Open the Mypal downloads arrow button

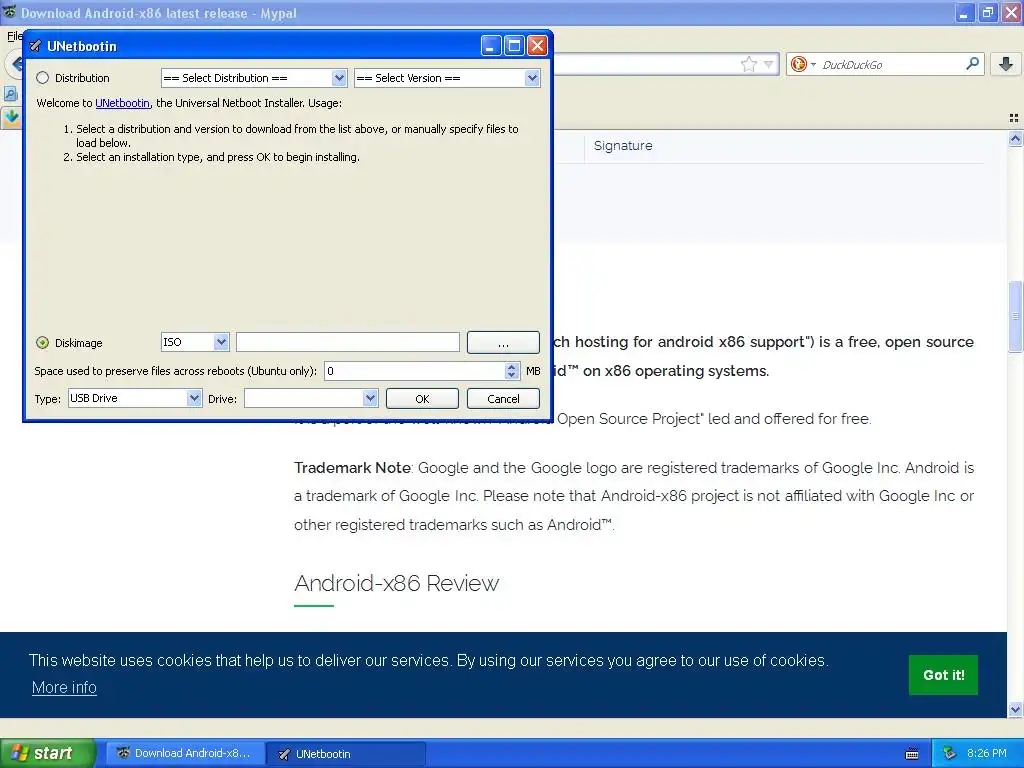(x=1006, y=64)
